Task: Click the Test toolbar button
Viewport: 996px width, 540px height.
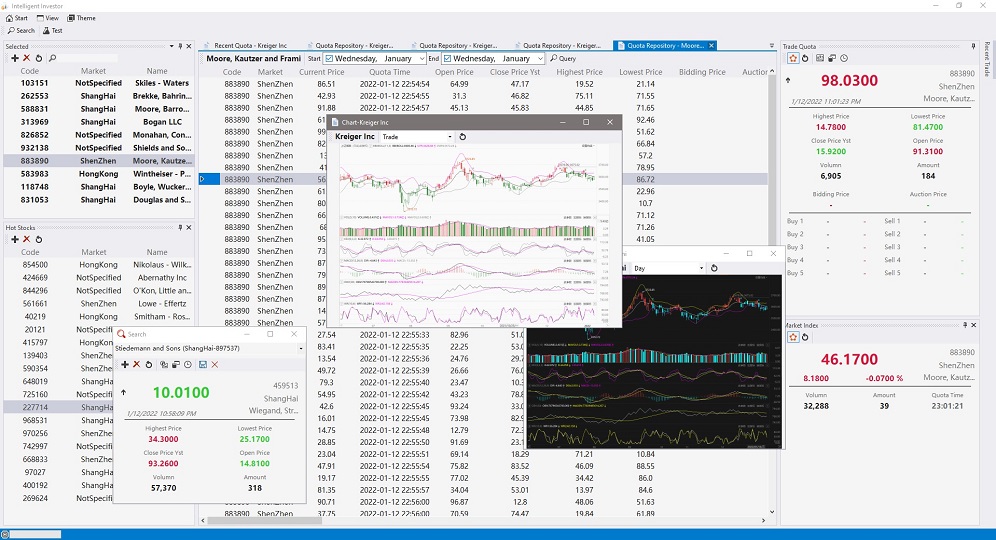Action: (53, 30)
